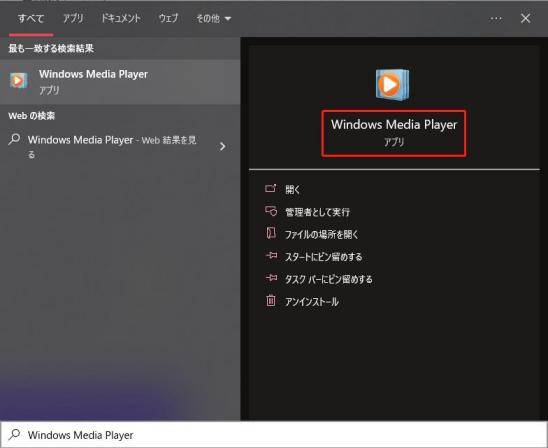Screen dimensions: 548x448
Task: Choose アンインストール
Action: pyautogui.click(x=312, y=302)
